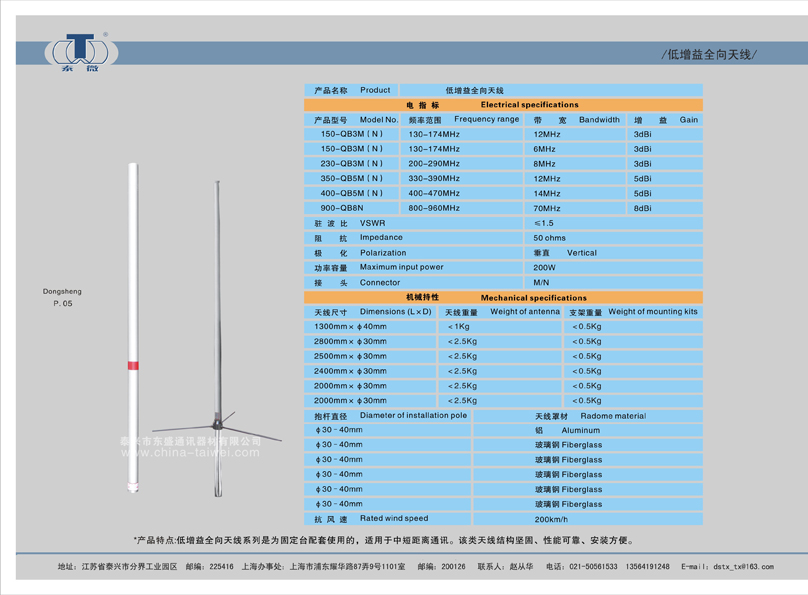The height and width of the screenshot is (595, 808).
Task: Select the 1300mm × φ40mm dimensions cell
Action: click(350, 326)
